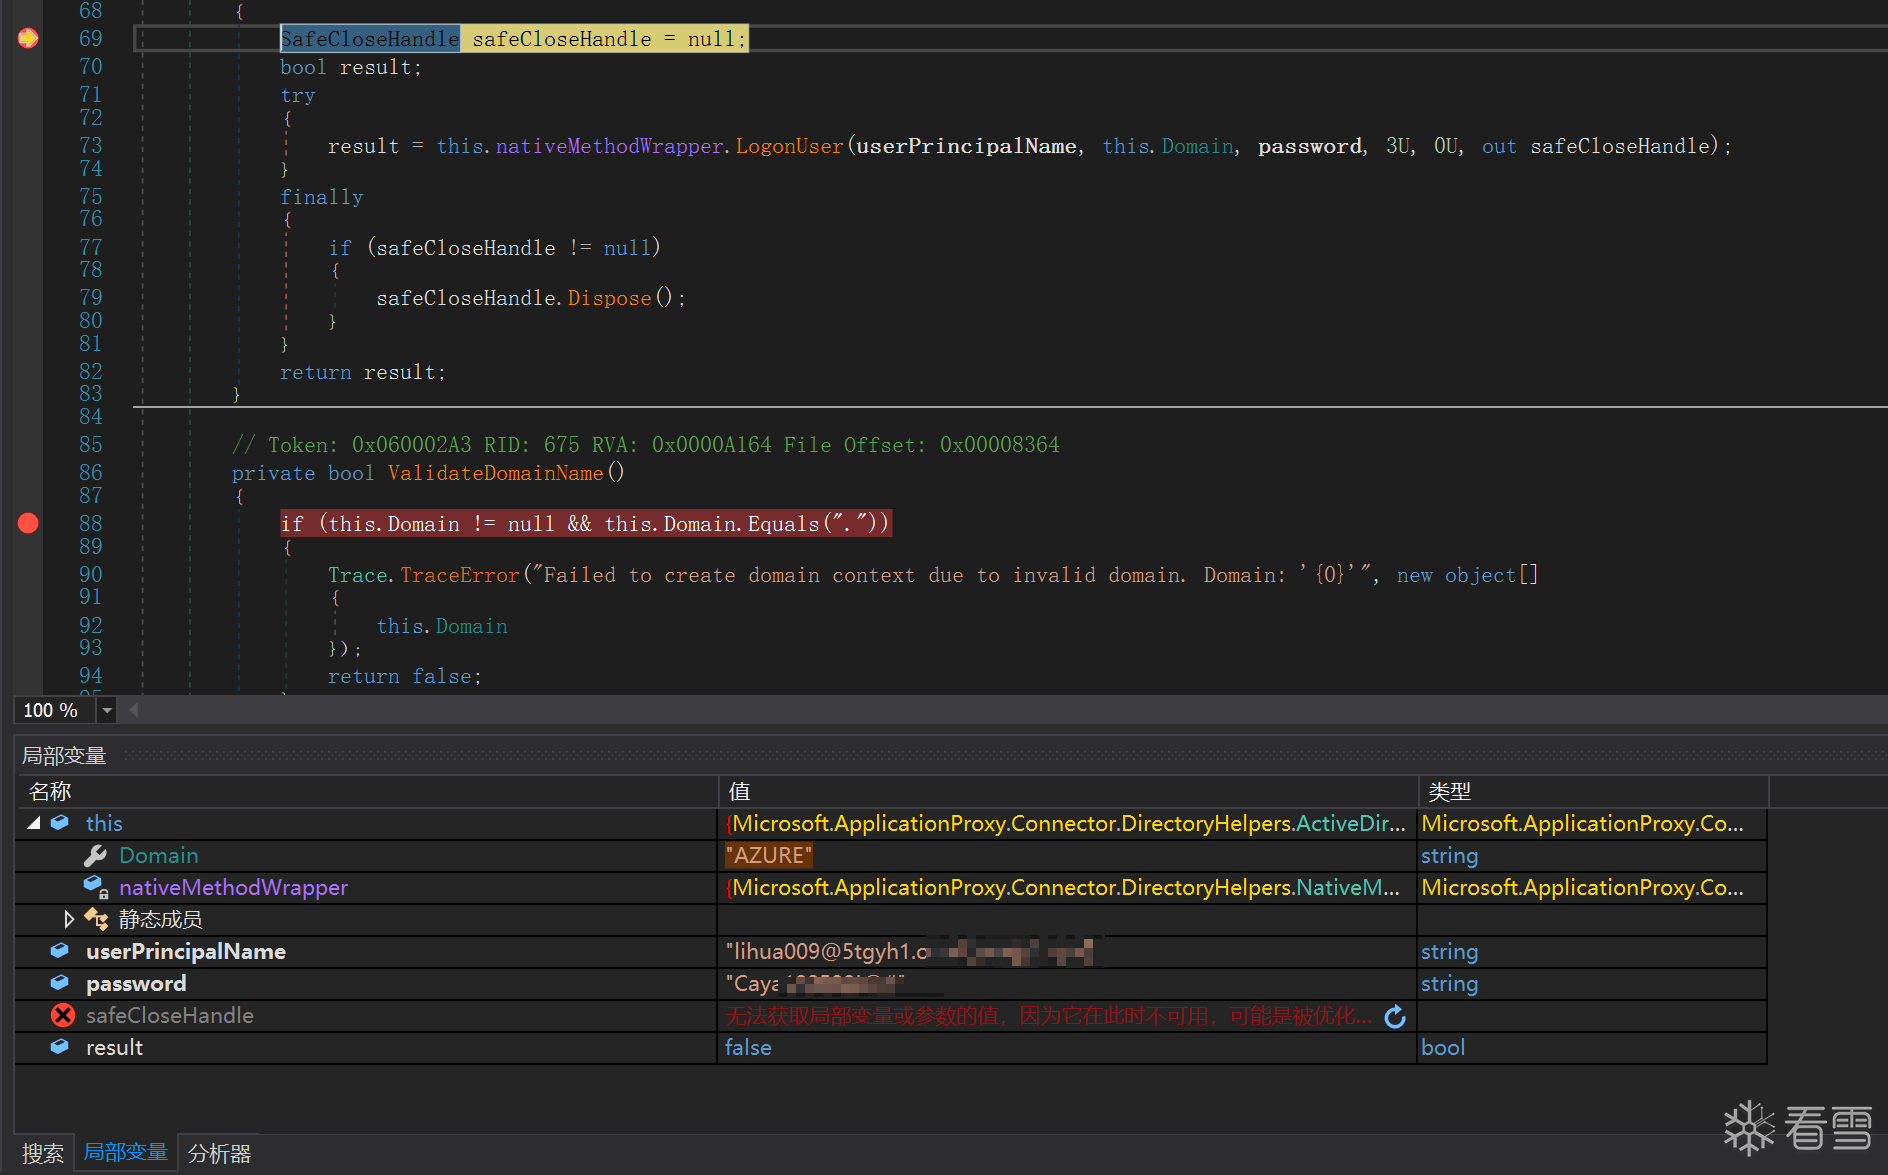Viewport: 1888px width, 1175px height.
Task: Open the 100 % zoom dropdown
Action: click(x=107, y=710)
